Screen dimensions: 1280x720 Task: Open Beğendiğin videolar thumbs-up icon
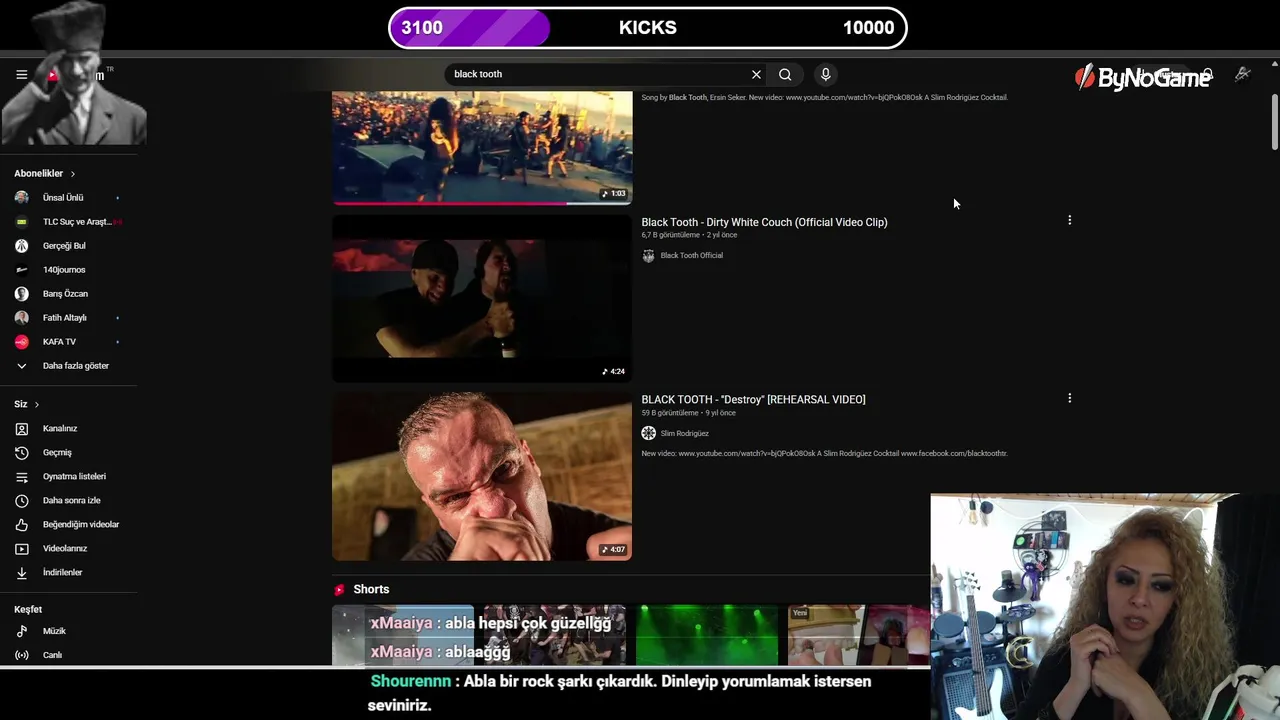click(22, 525)
